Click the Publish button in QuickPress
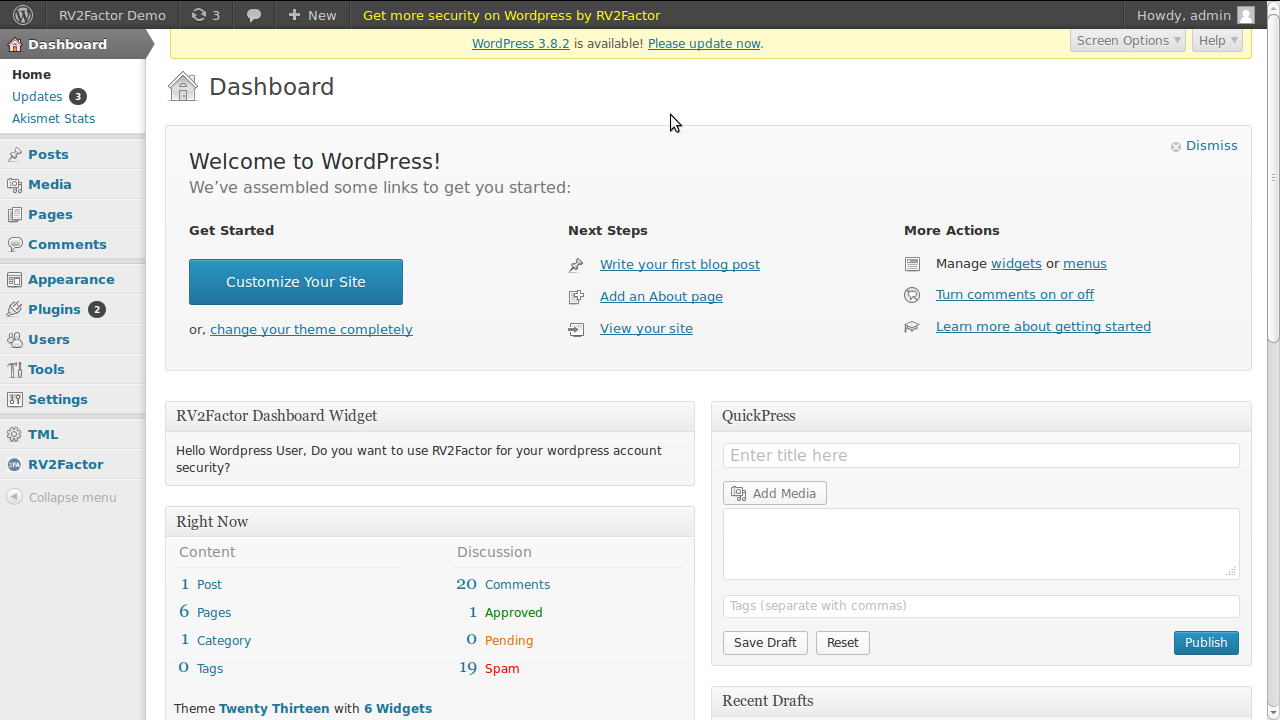The image size is (1280, 720). pyautogui.click(x=1206, y=643)
